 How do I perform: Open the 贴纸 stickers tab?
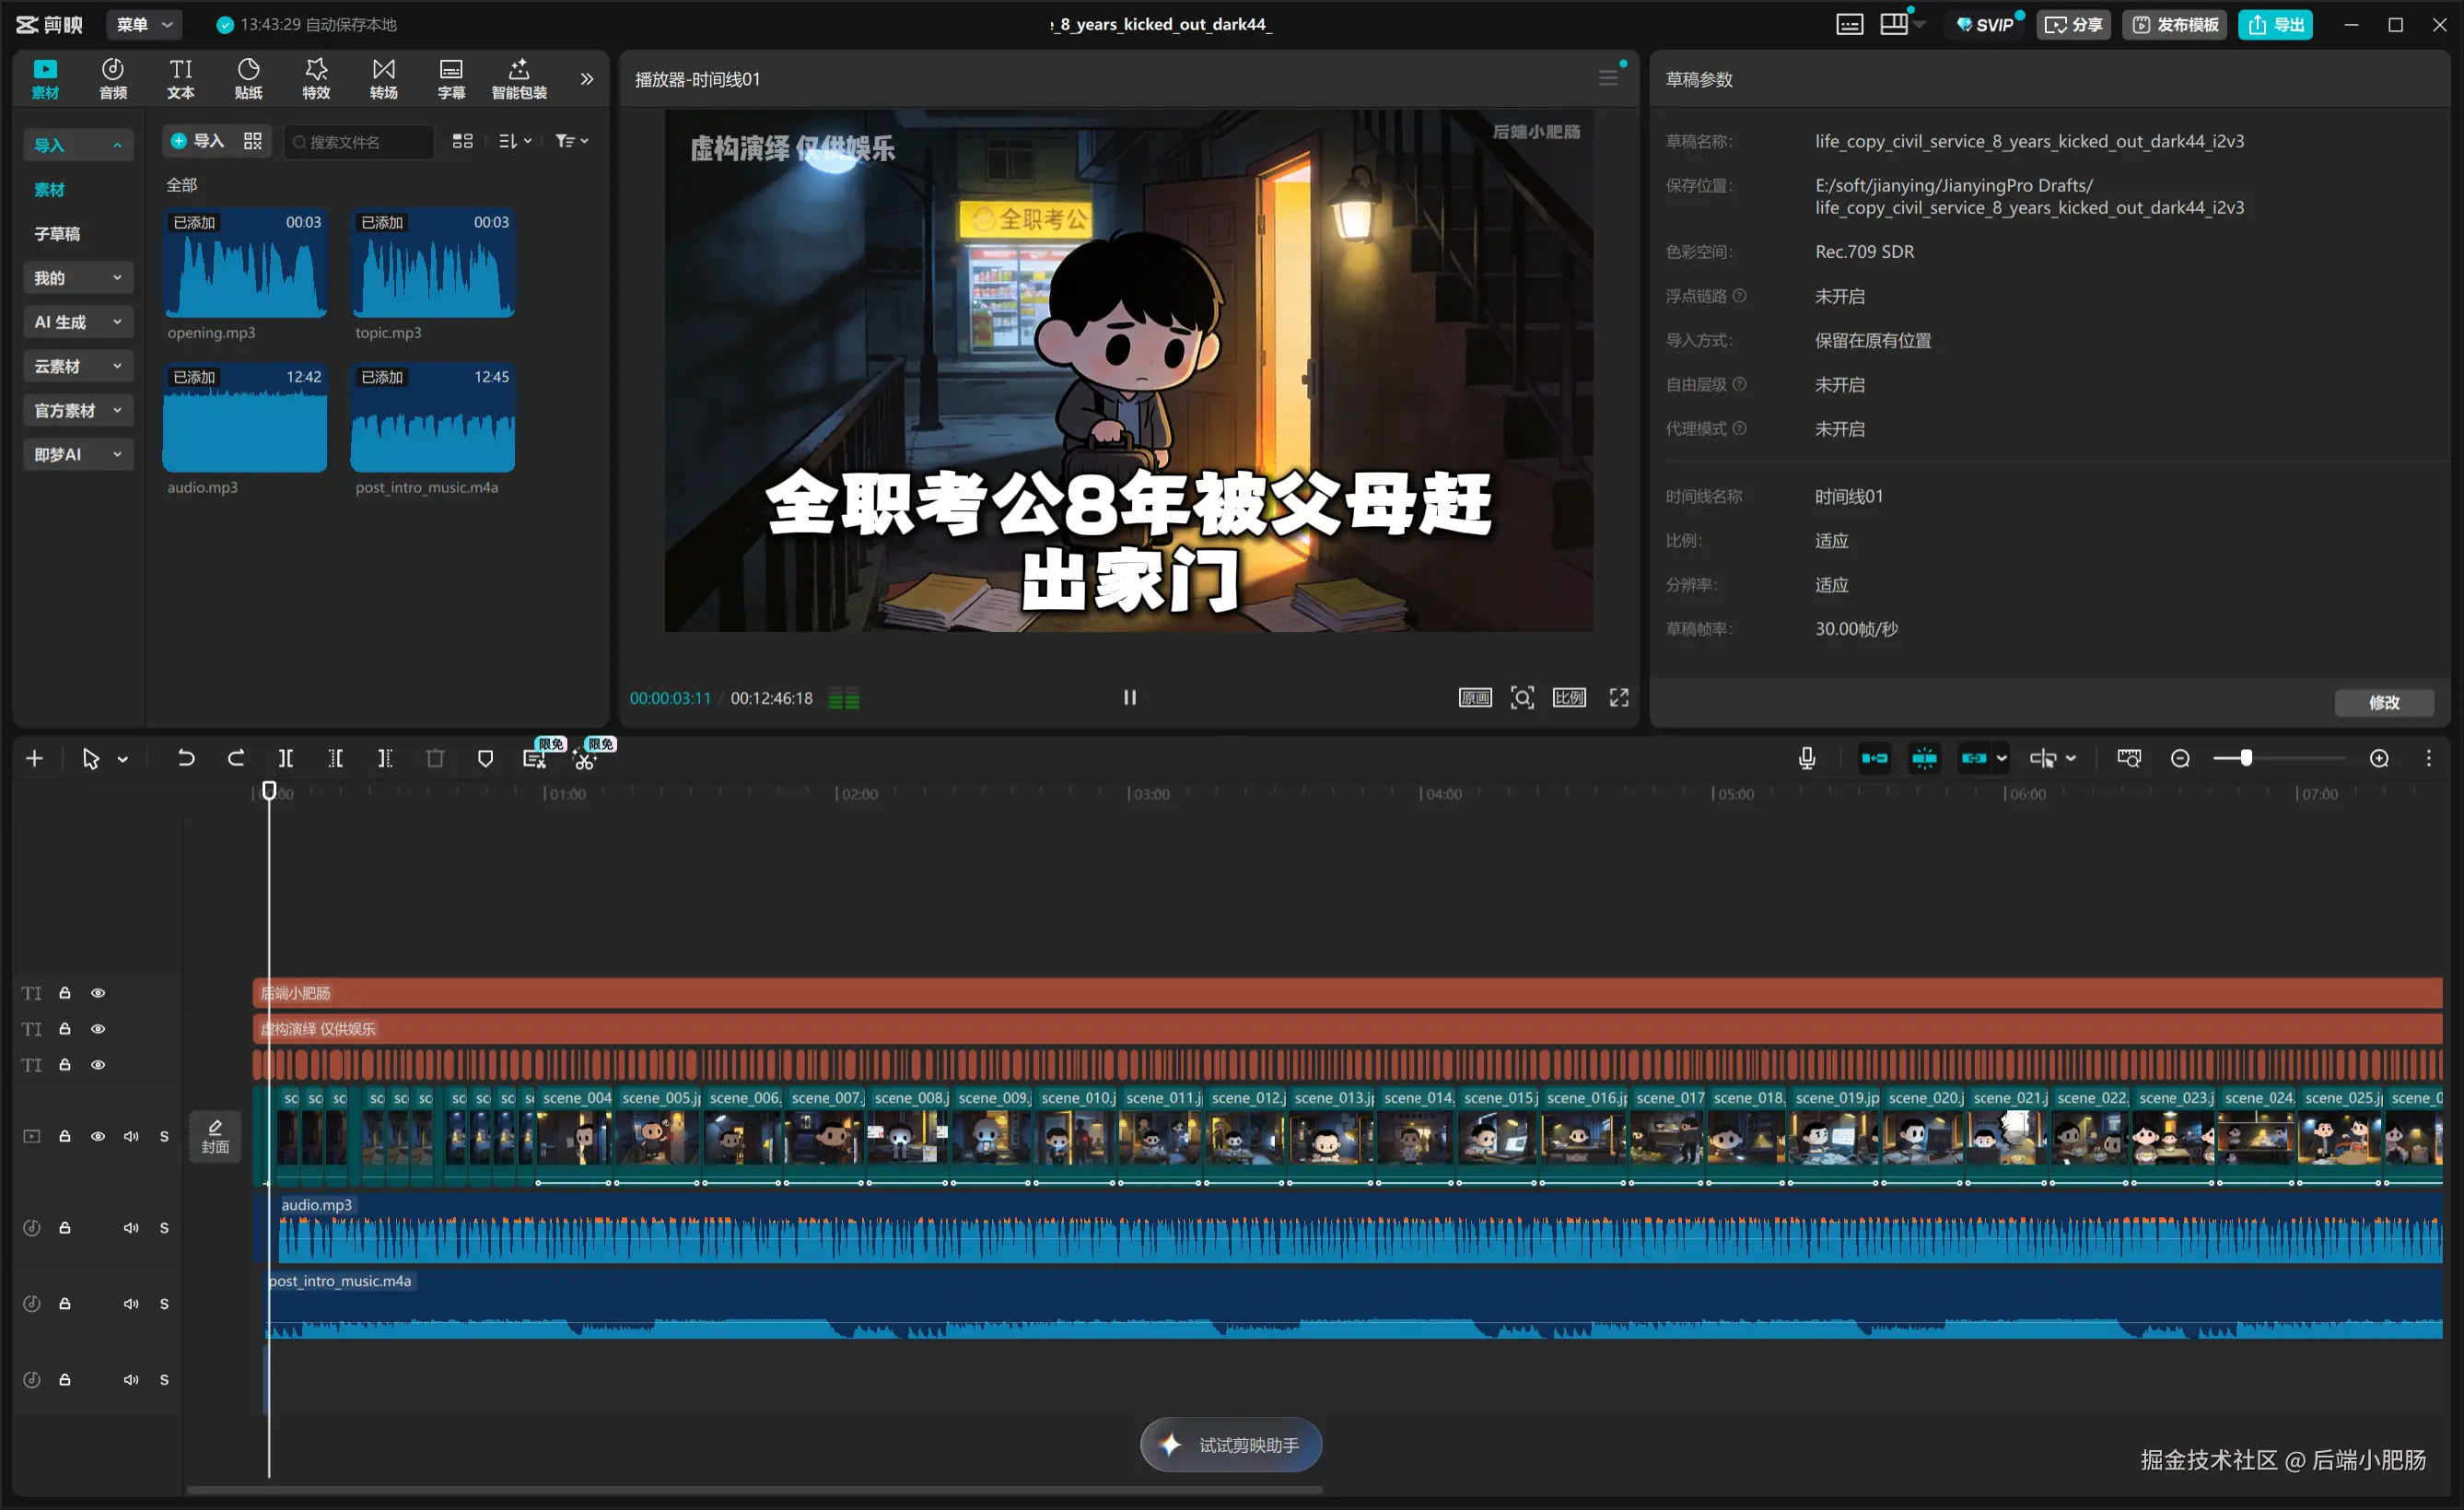coord(249,79)
